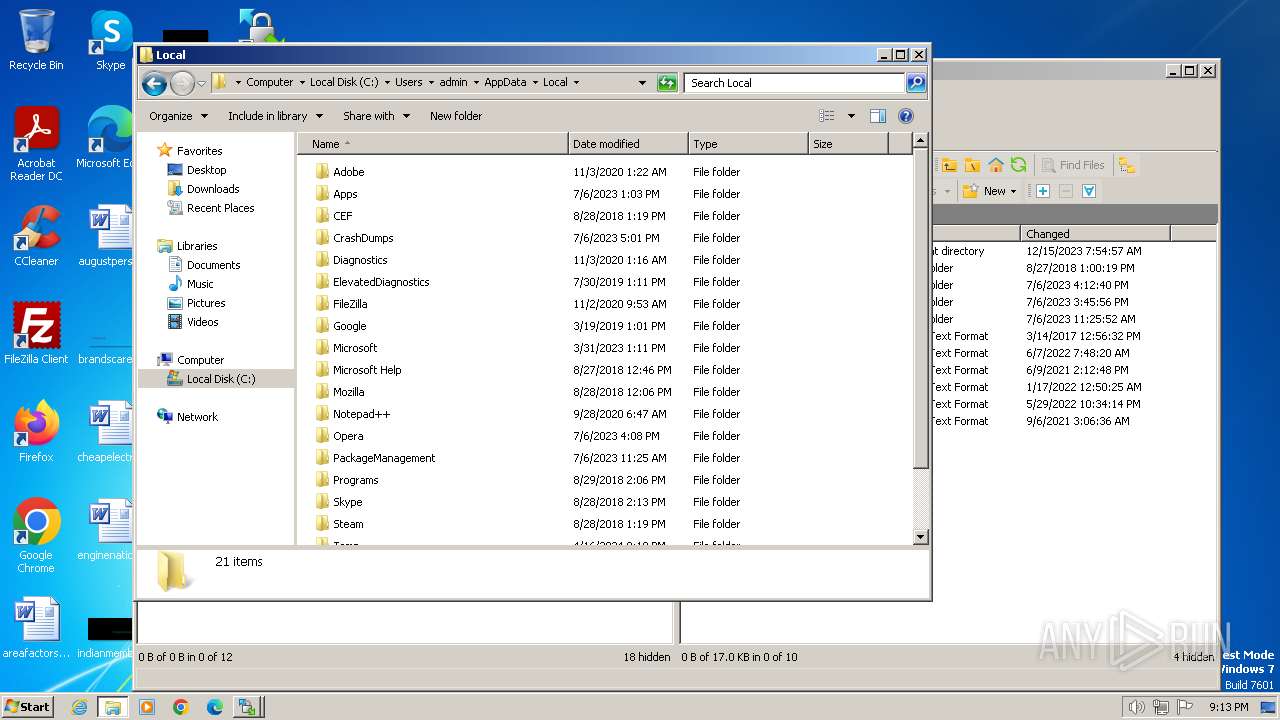
Task: Open directory tree icon in WinSCP toolbar
Action: (1127, 165)
